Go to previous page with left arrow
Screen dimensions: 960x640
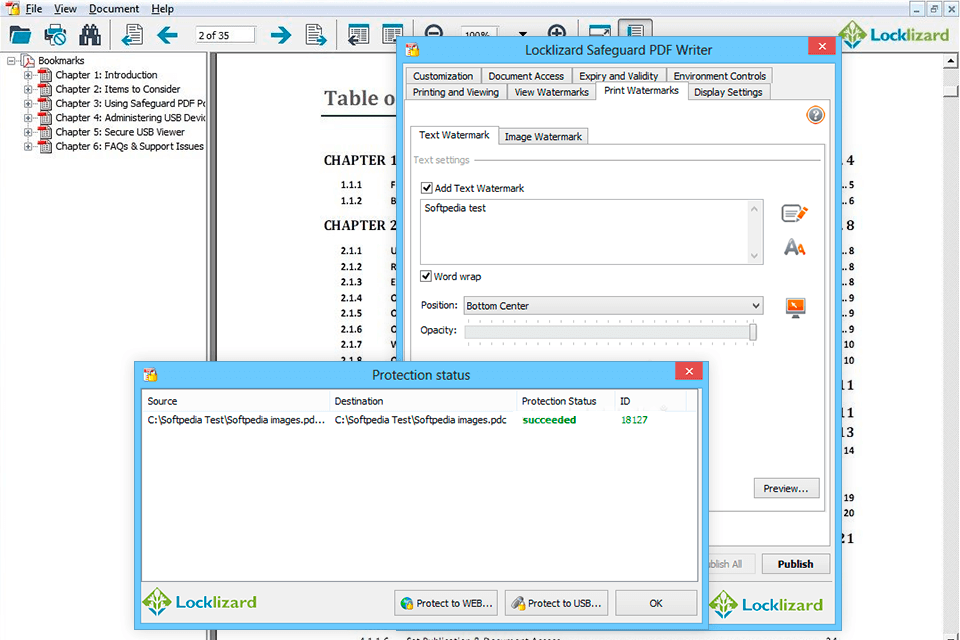[167, 35]
